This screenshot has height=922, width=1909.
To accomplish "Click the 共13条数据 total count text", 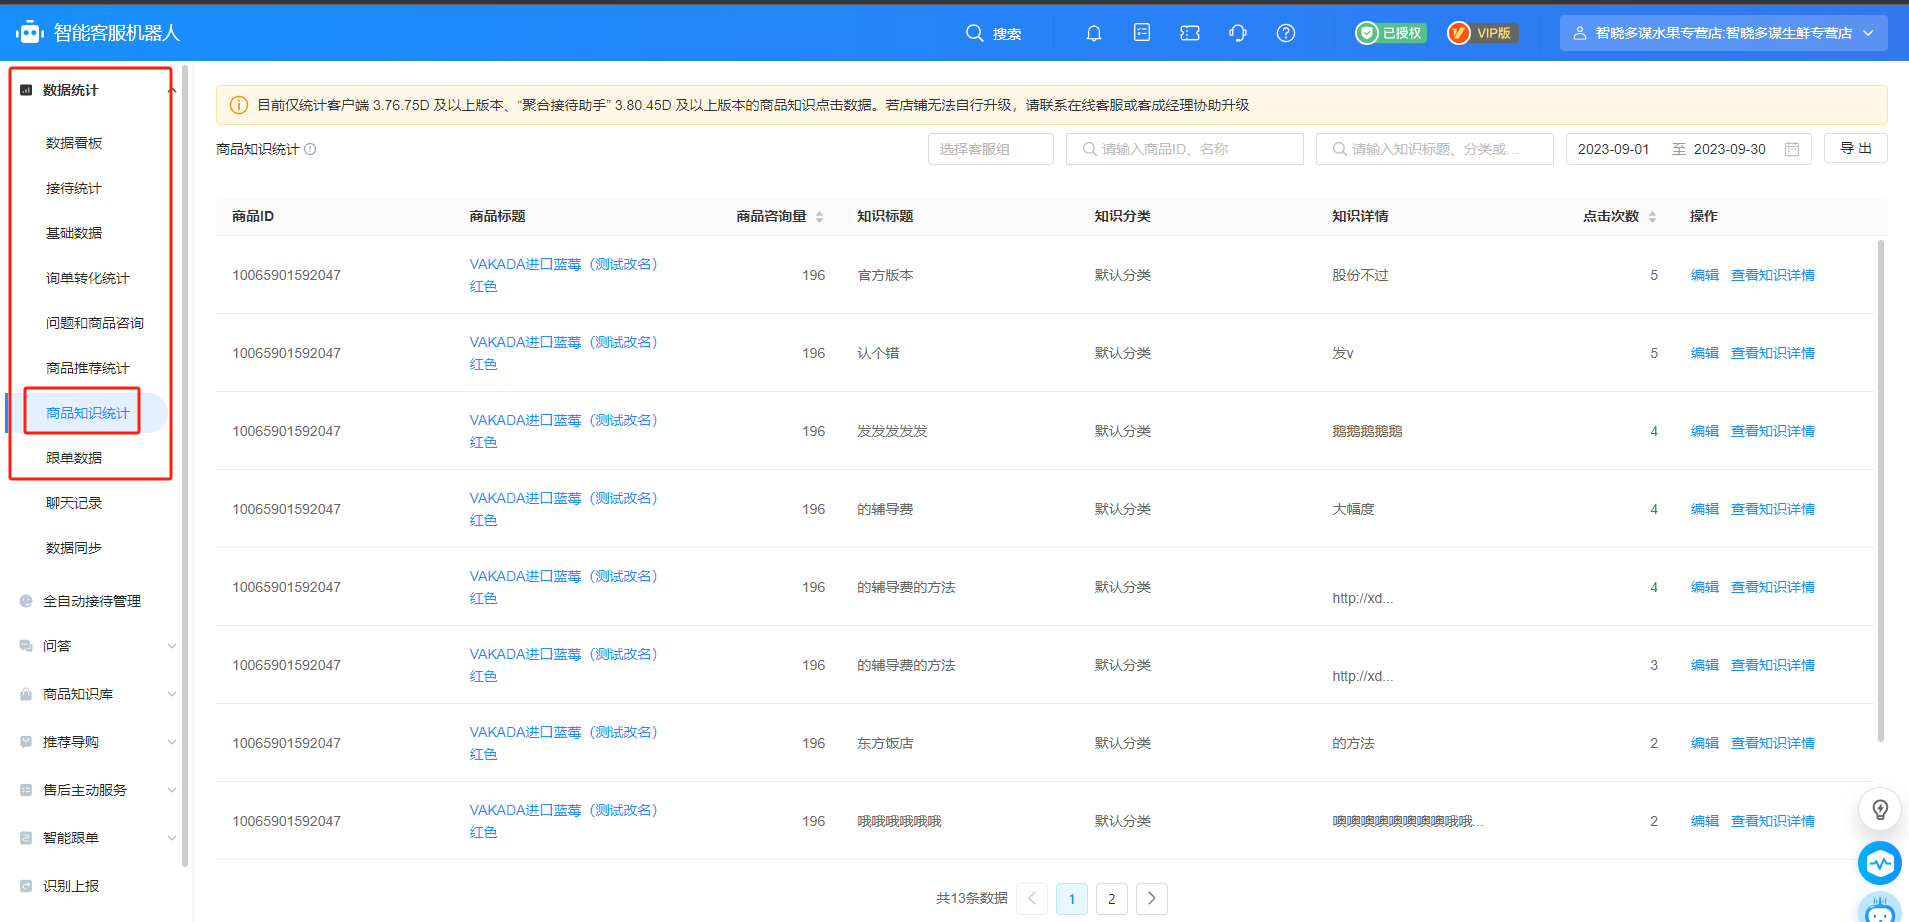I will click(972, 898).
